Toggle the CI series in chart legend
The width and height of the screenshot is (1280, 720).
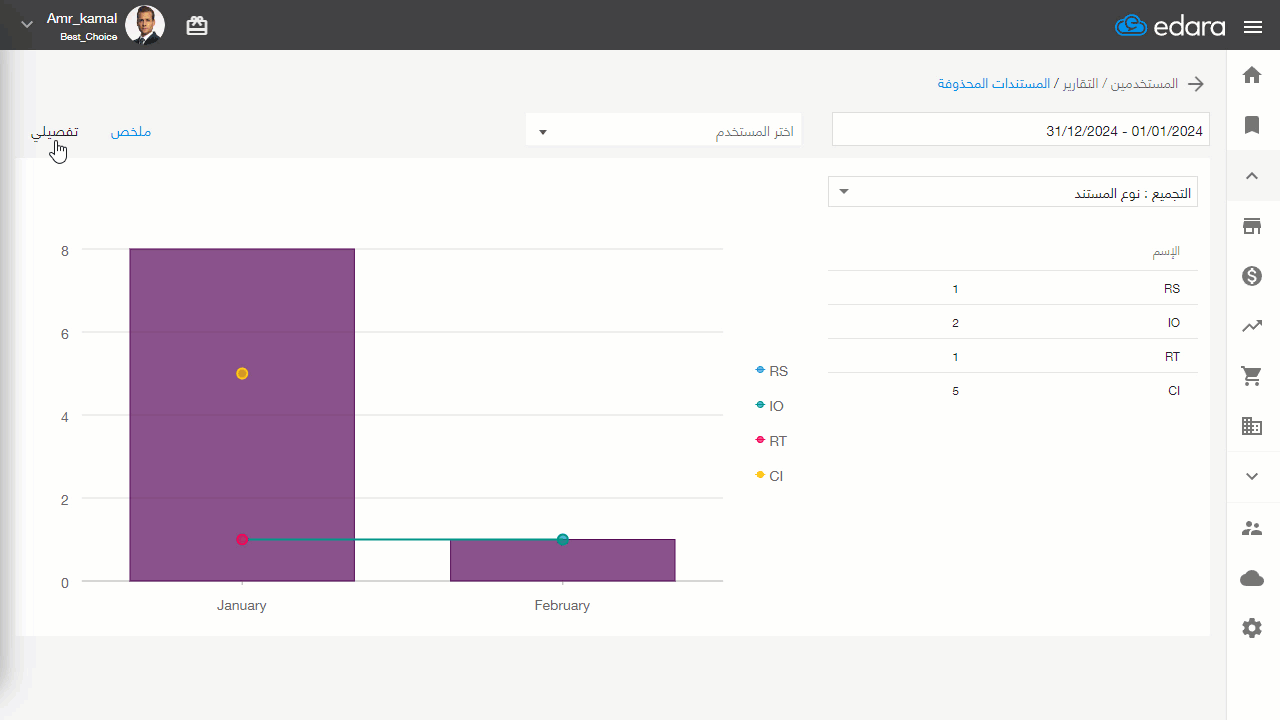(x=770, y=476)
